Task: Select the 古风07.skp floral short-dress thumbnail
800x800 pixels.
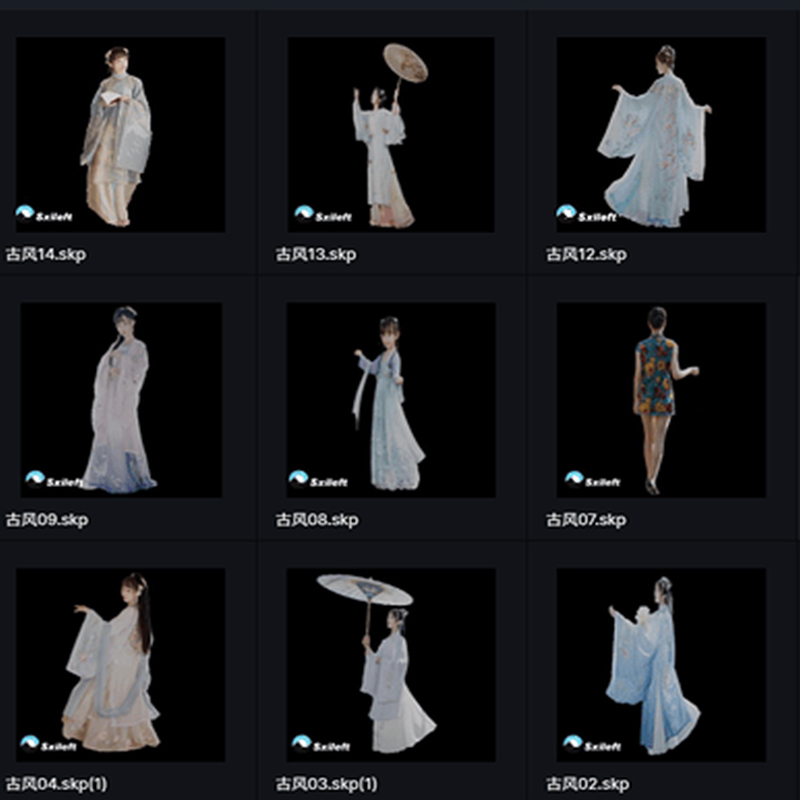Action: pyautogui.click(x=660, y=400)
